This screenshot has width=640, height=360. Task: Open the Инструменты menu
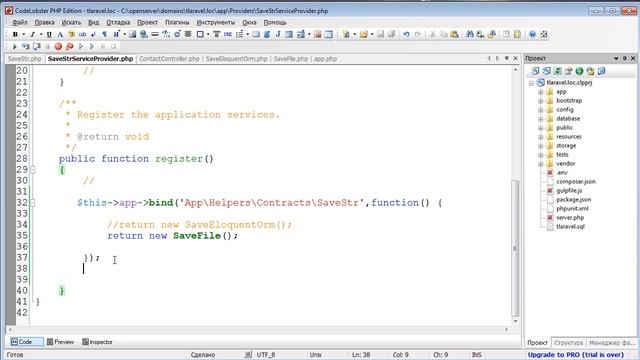216,22
